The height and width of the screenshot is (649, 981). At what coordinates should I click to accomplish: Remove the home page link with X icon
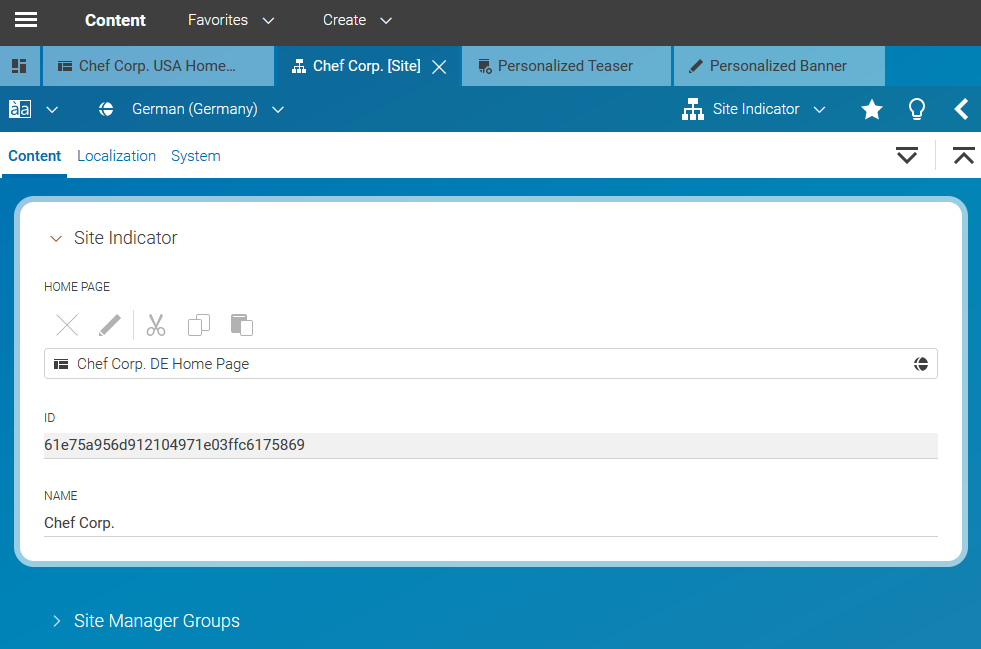click(x=66, y=324)
